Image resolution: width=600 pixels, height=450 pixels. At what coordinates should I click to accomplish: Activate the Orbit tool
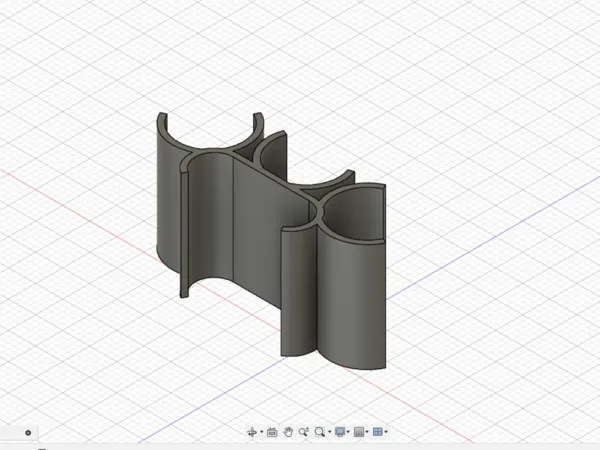[252, 432]
